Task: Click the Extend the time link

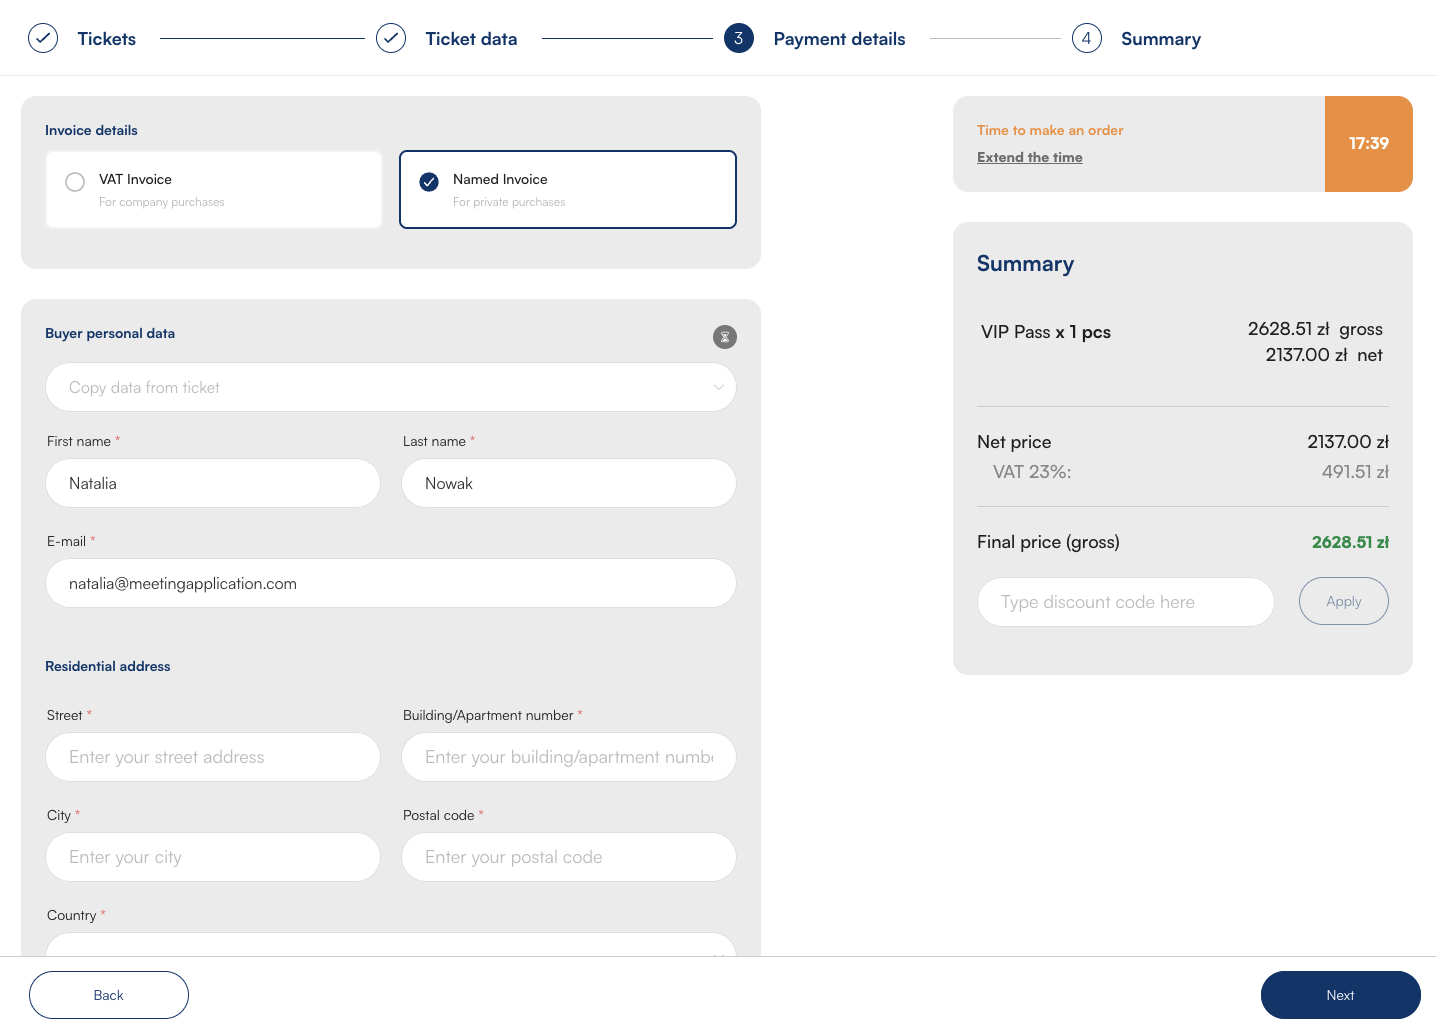Action: (1030, 157)
